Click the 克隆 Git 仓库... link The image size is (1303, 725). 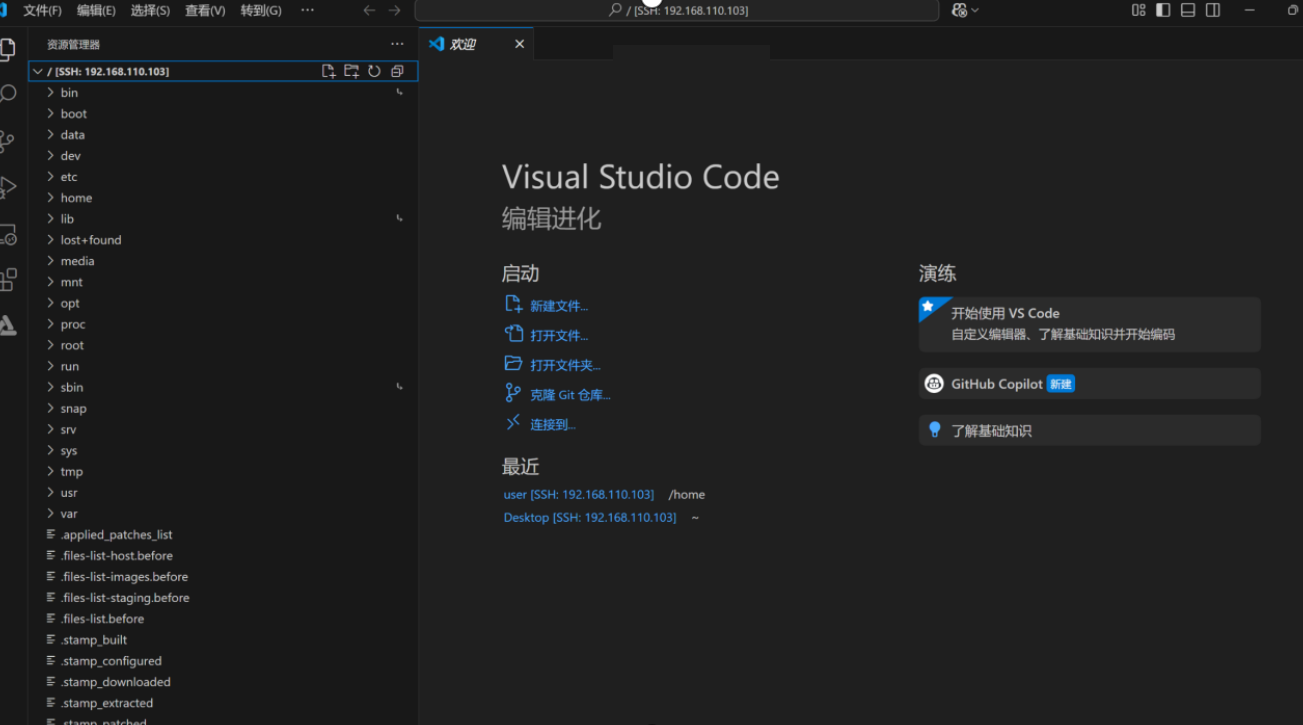tap(570, 395)
